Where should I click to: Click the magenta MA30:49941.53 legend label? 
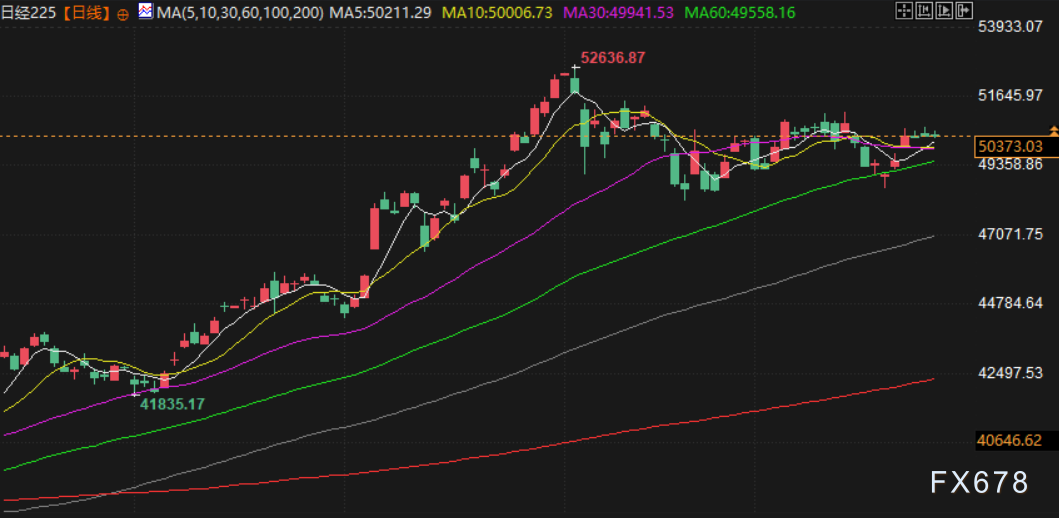pyautogui.click(x=620, y=13)
